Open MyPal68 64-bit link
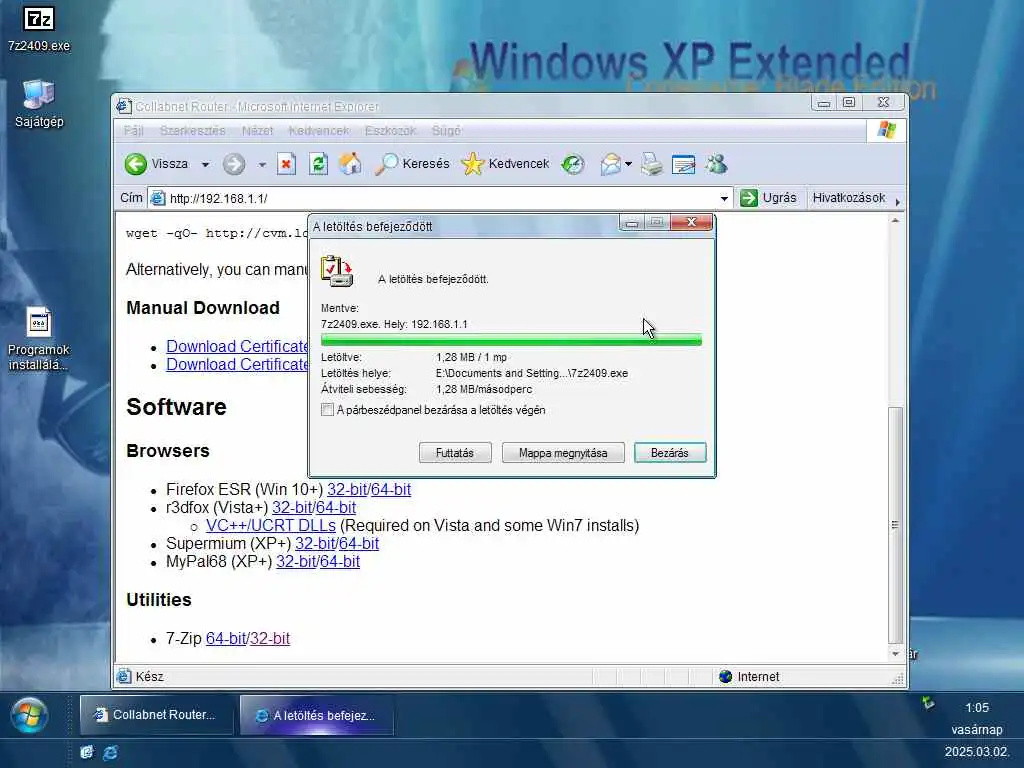 [x=340, y=562]
